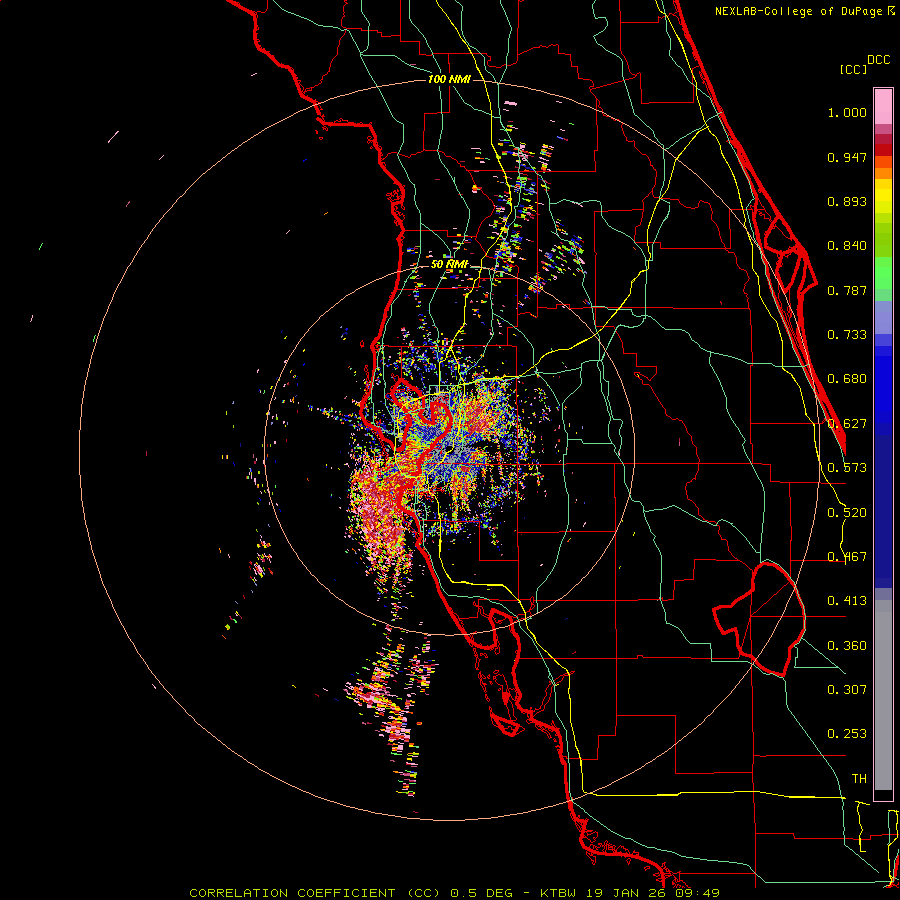Click the 0.733 legend value
The width and height of the screenshot is (900, 900).
coord(847,335)
